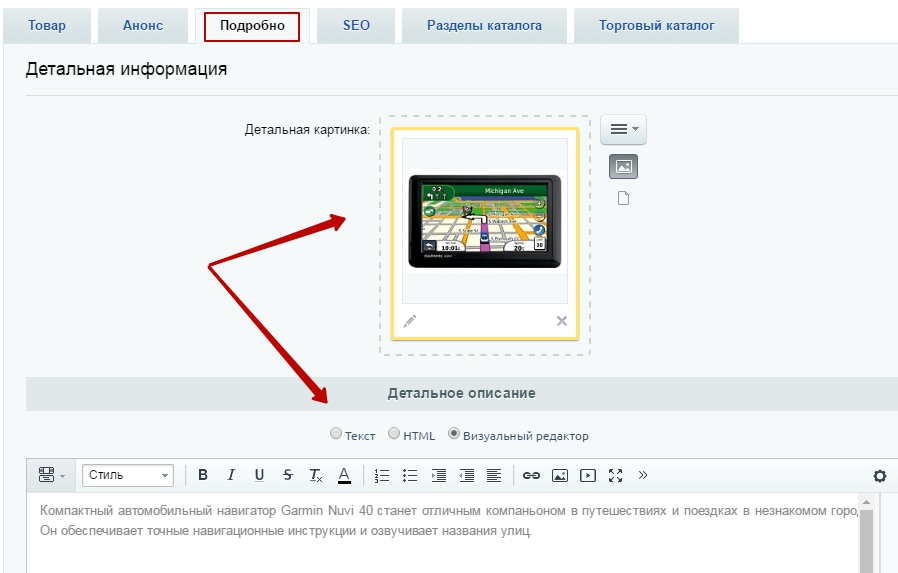Apply strikethrough formatting
Image resolution: width=898 pixels, height=573 pixels.
pos(287,475)
